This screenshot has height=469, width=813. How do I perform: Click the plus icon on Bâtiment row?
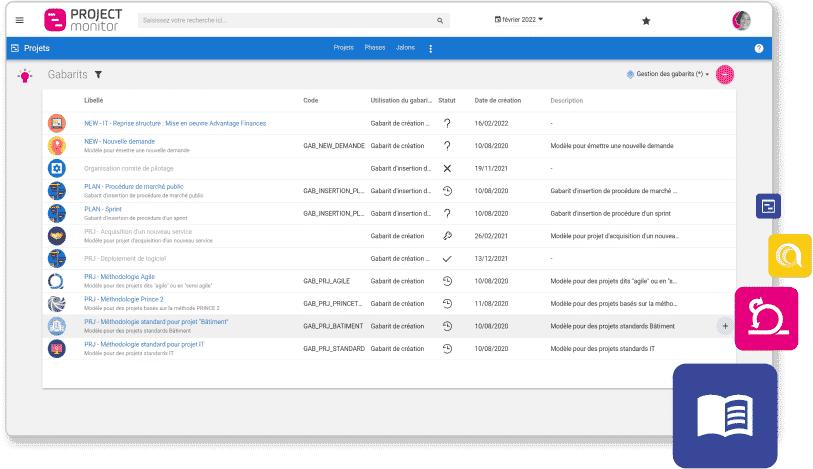pos(725,326)
